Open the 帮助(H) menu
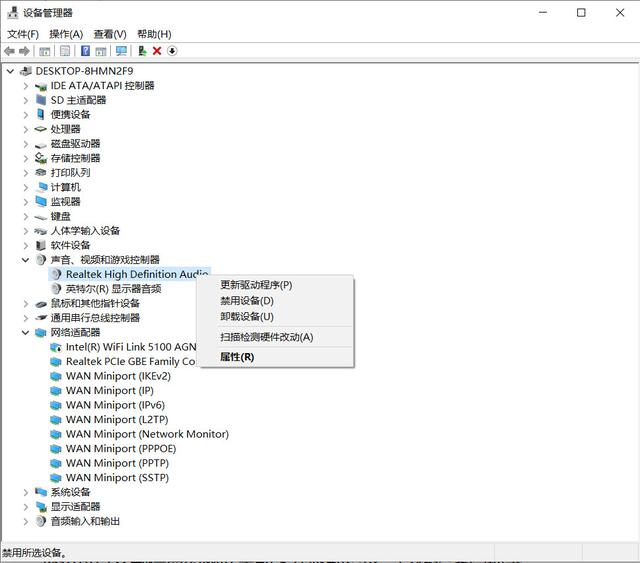 coord(154,34)
